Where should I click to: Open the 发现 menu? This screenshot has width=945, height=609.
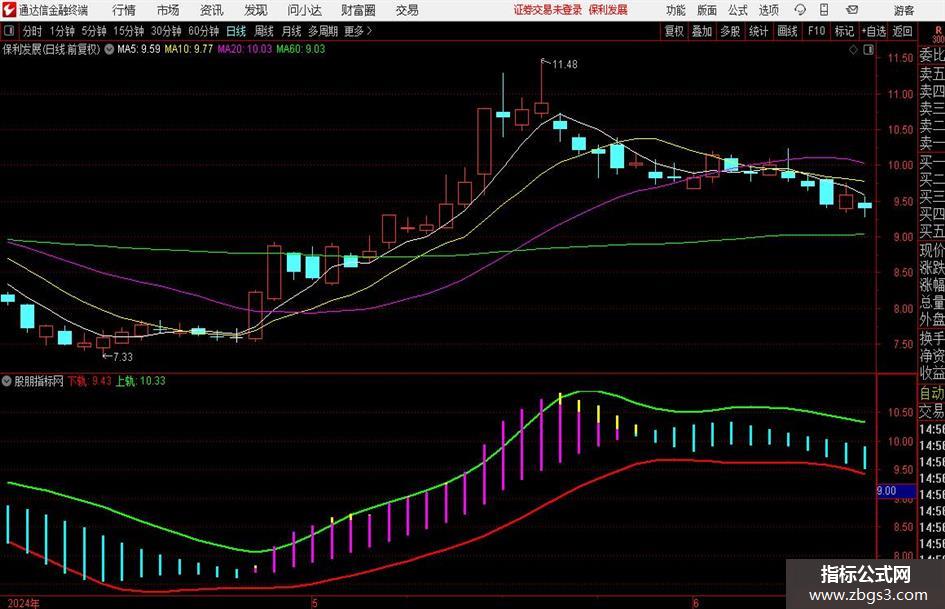pyautogui.click(x=256, y=10)
